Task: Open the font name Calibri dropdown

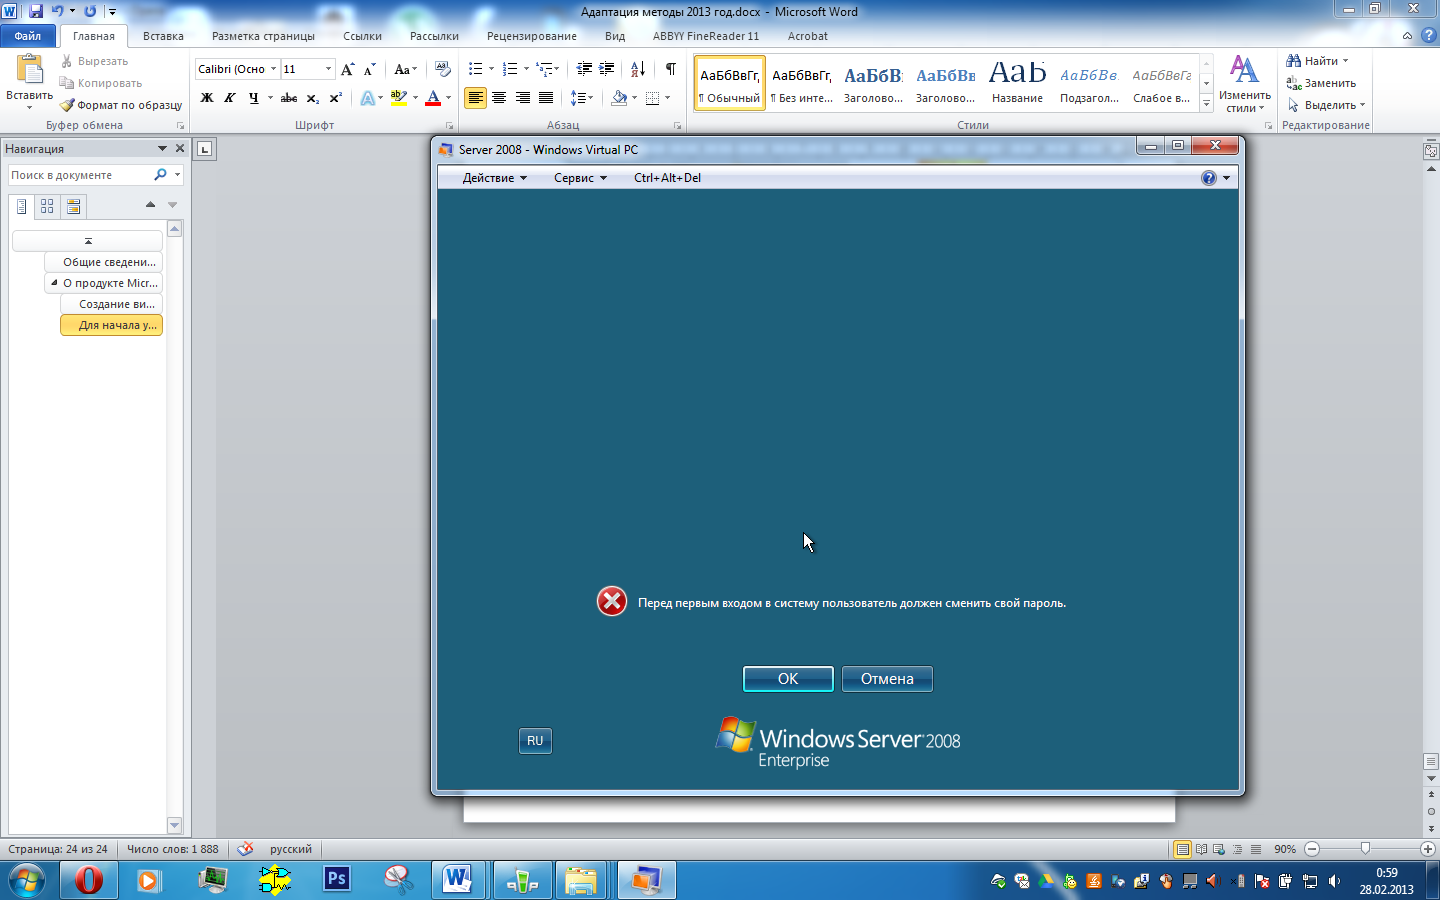Action: (273, 69)
